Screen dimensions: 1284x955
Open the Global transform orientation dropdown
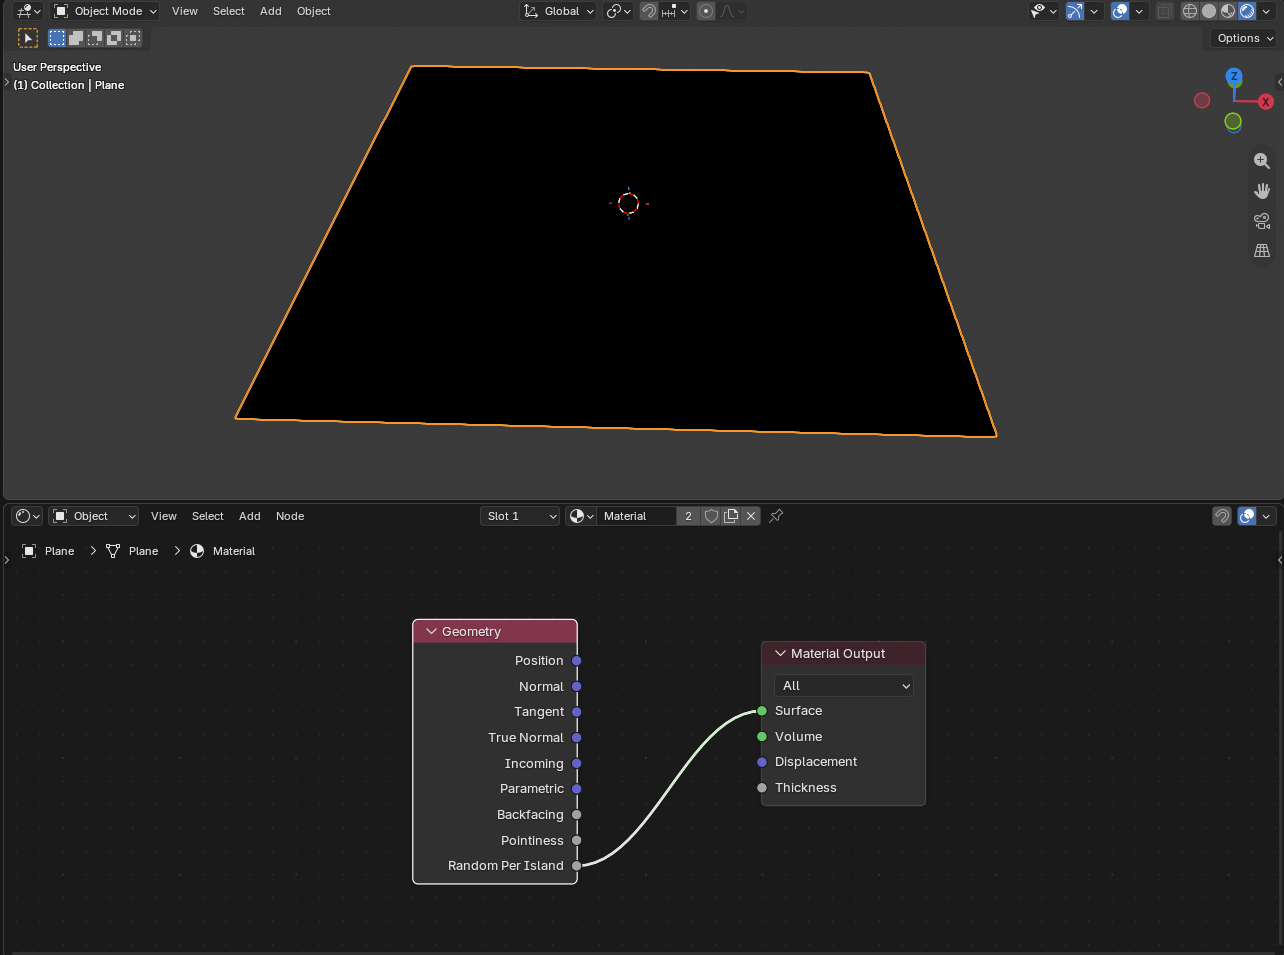coord(558,11)
